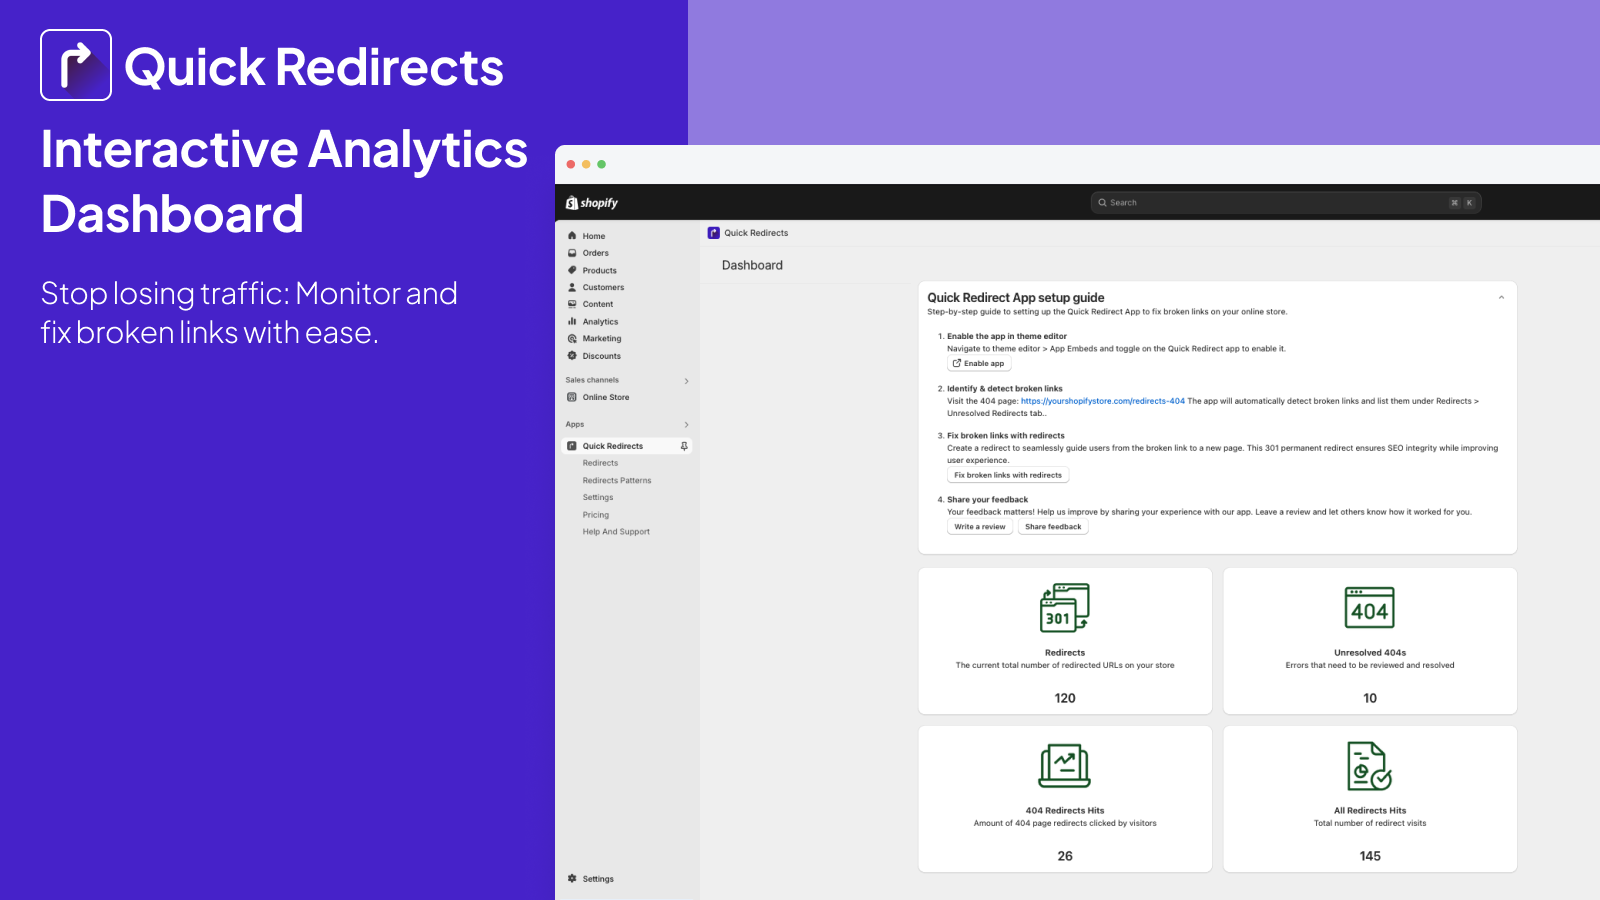Viewport: 1600px width, 900px height.
Task: Click the Orders label in sidebar
Action: coord(596,253)
